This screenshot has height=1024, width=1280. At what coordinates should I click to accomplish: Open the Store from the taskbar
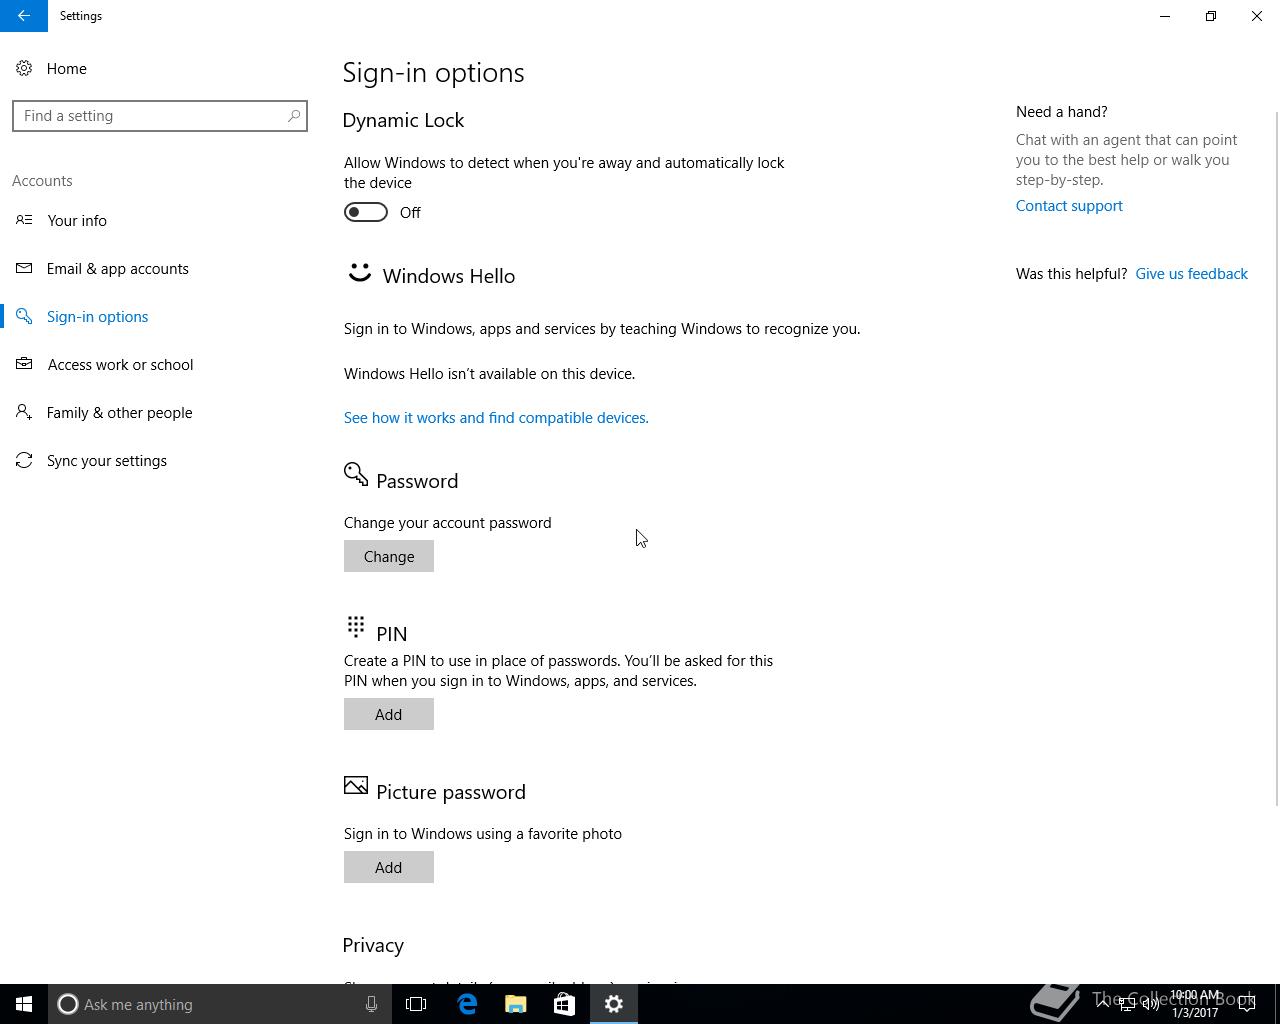564,1004
